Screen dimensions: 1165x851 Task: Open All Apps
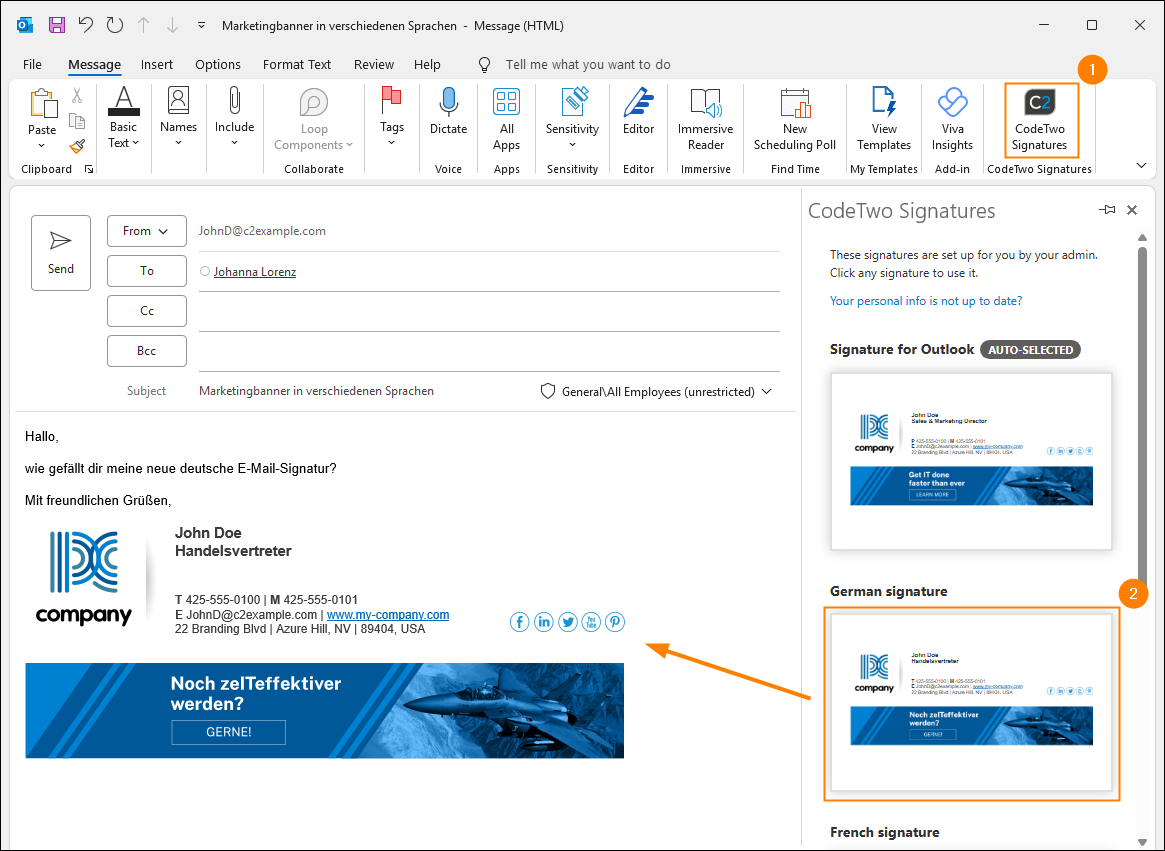tap(507, 120)
